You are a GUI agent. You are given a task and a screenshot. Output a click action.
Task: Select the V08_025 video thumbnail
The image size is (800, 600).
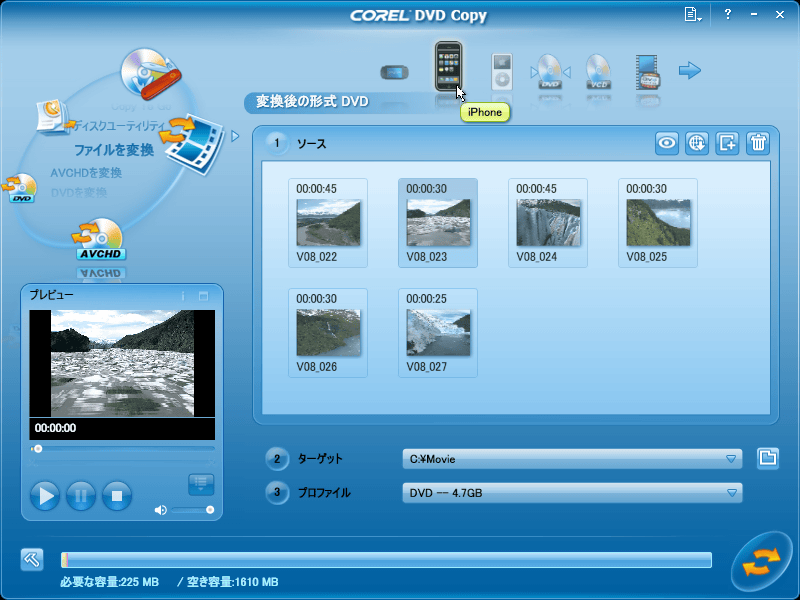tap(658, 223)
